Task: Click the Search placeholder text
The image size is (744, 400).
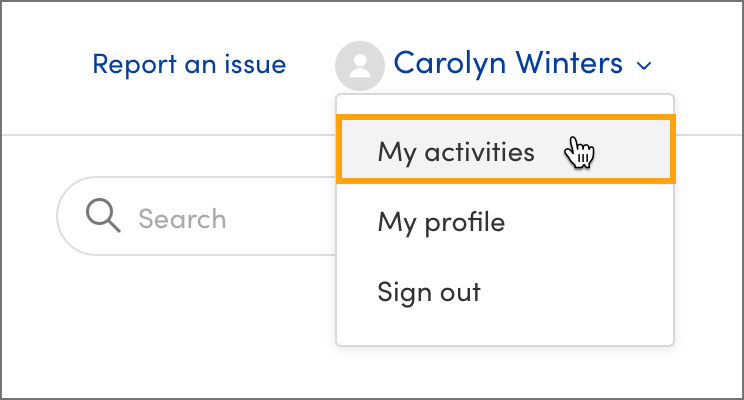Action: point(182,219)
